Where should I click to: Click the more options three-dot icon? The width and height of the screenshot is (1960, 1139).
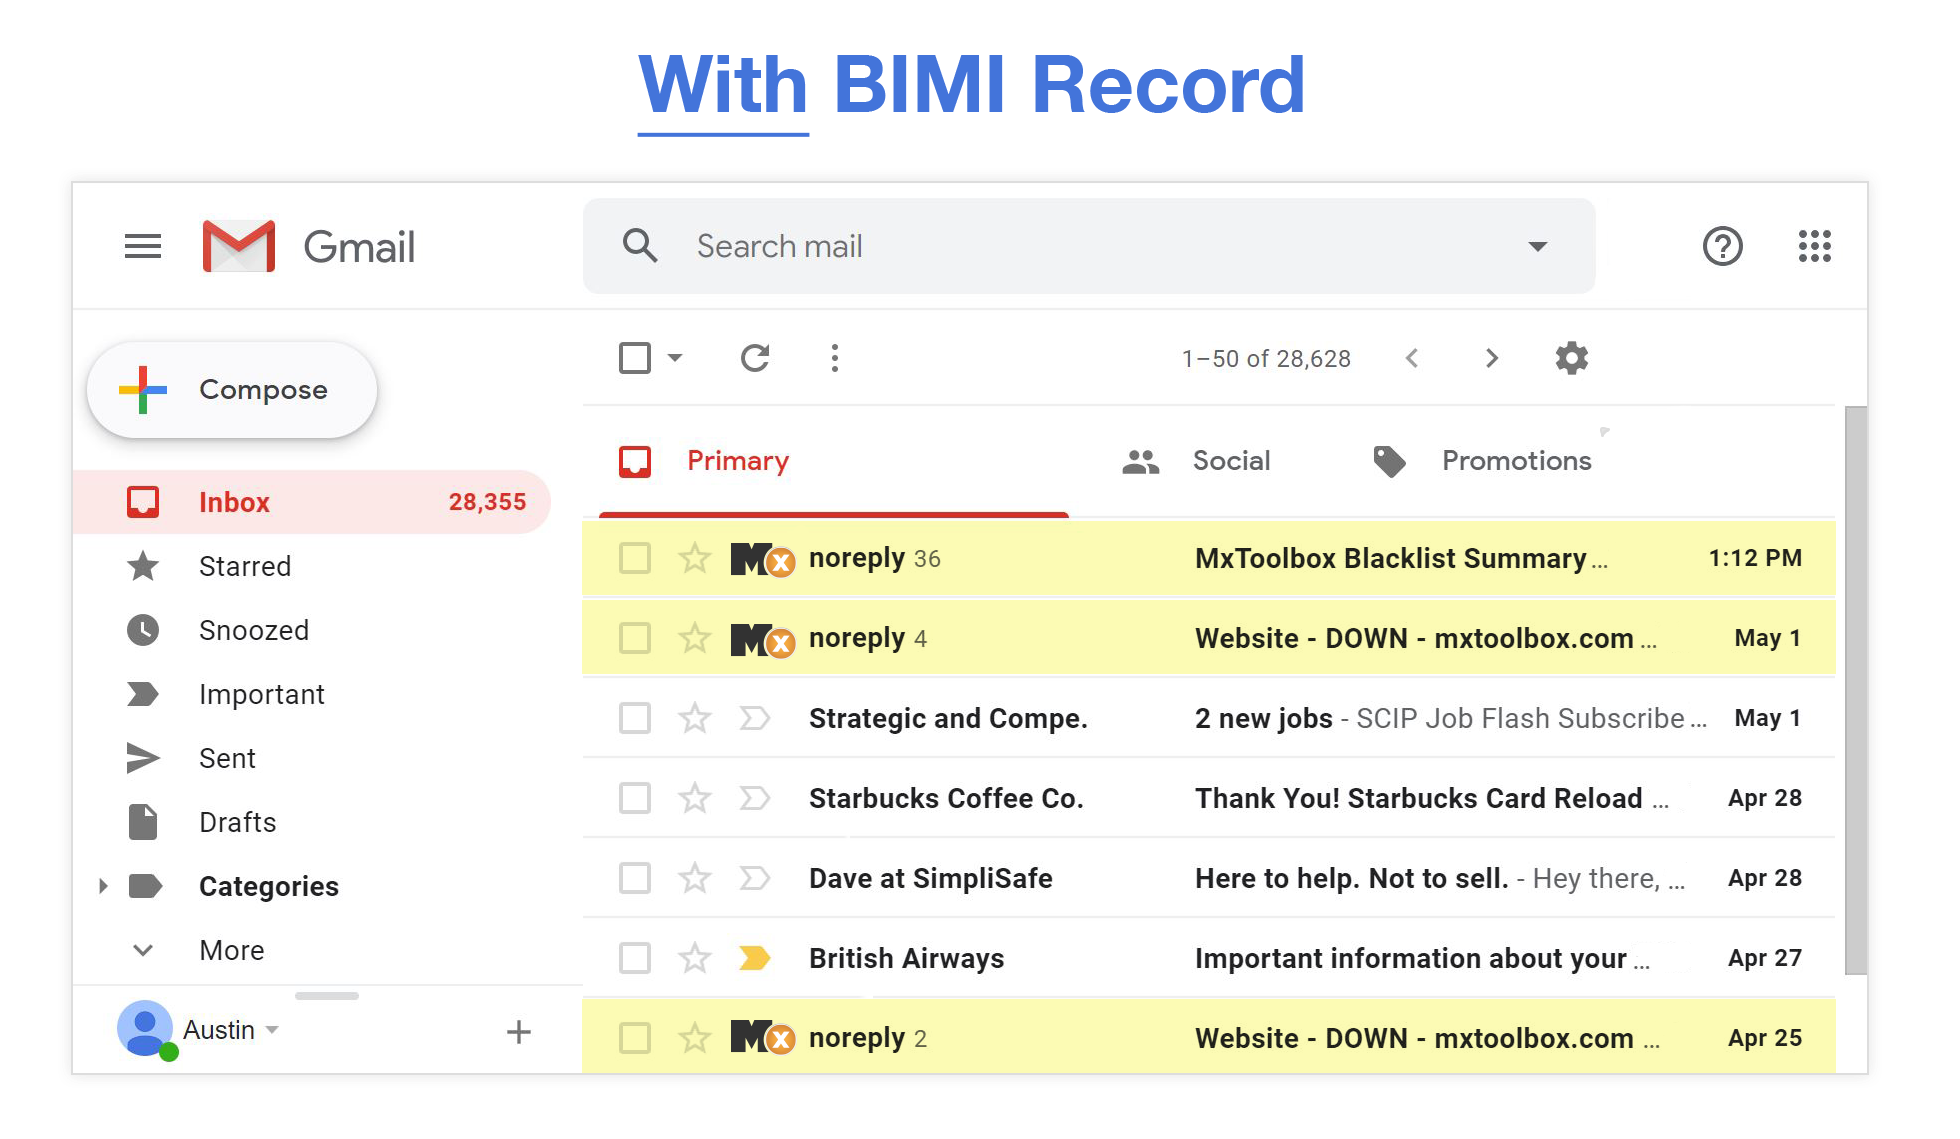pos(835,358)
